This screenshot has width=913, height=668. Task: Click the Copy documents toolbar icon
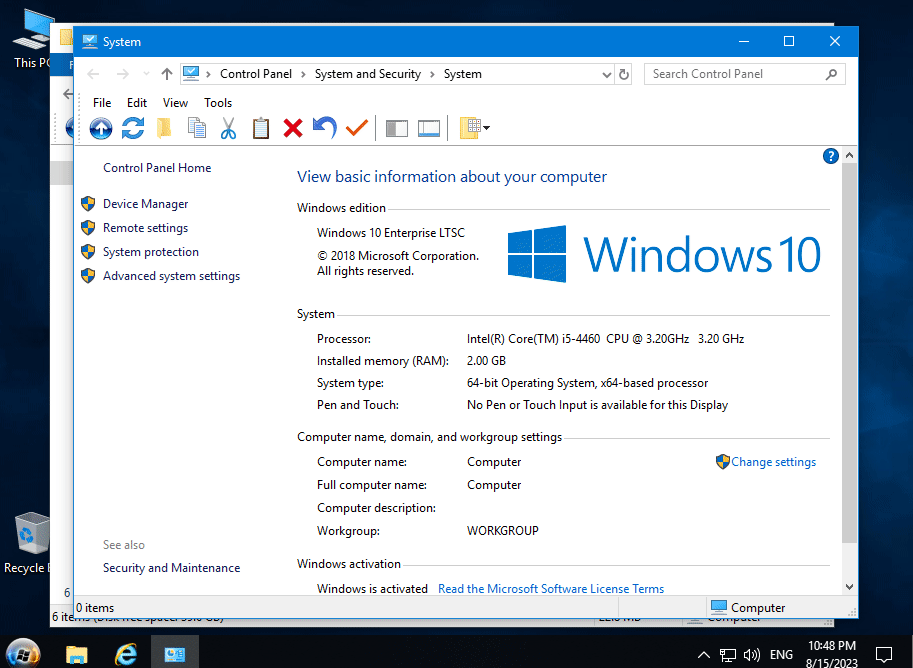tap(197, 128)
